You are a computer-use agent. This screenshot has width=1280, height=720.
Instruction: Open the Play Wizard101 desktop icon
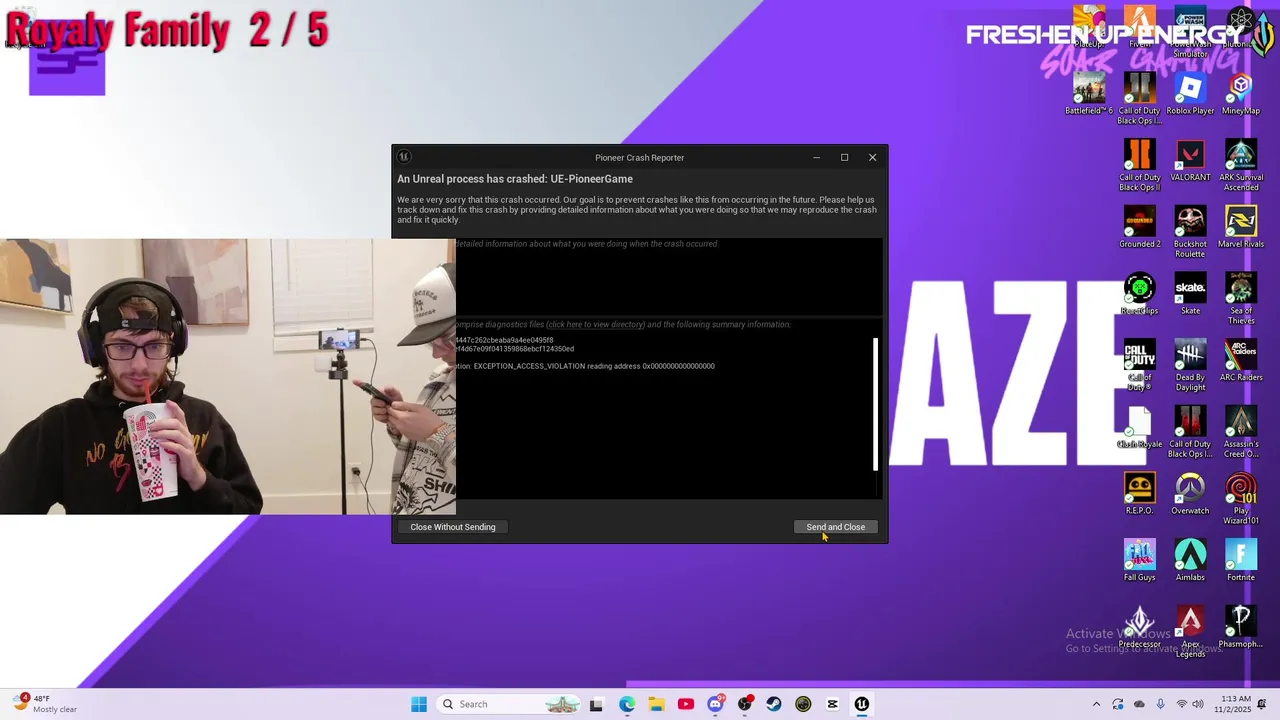click(1241, 498)
